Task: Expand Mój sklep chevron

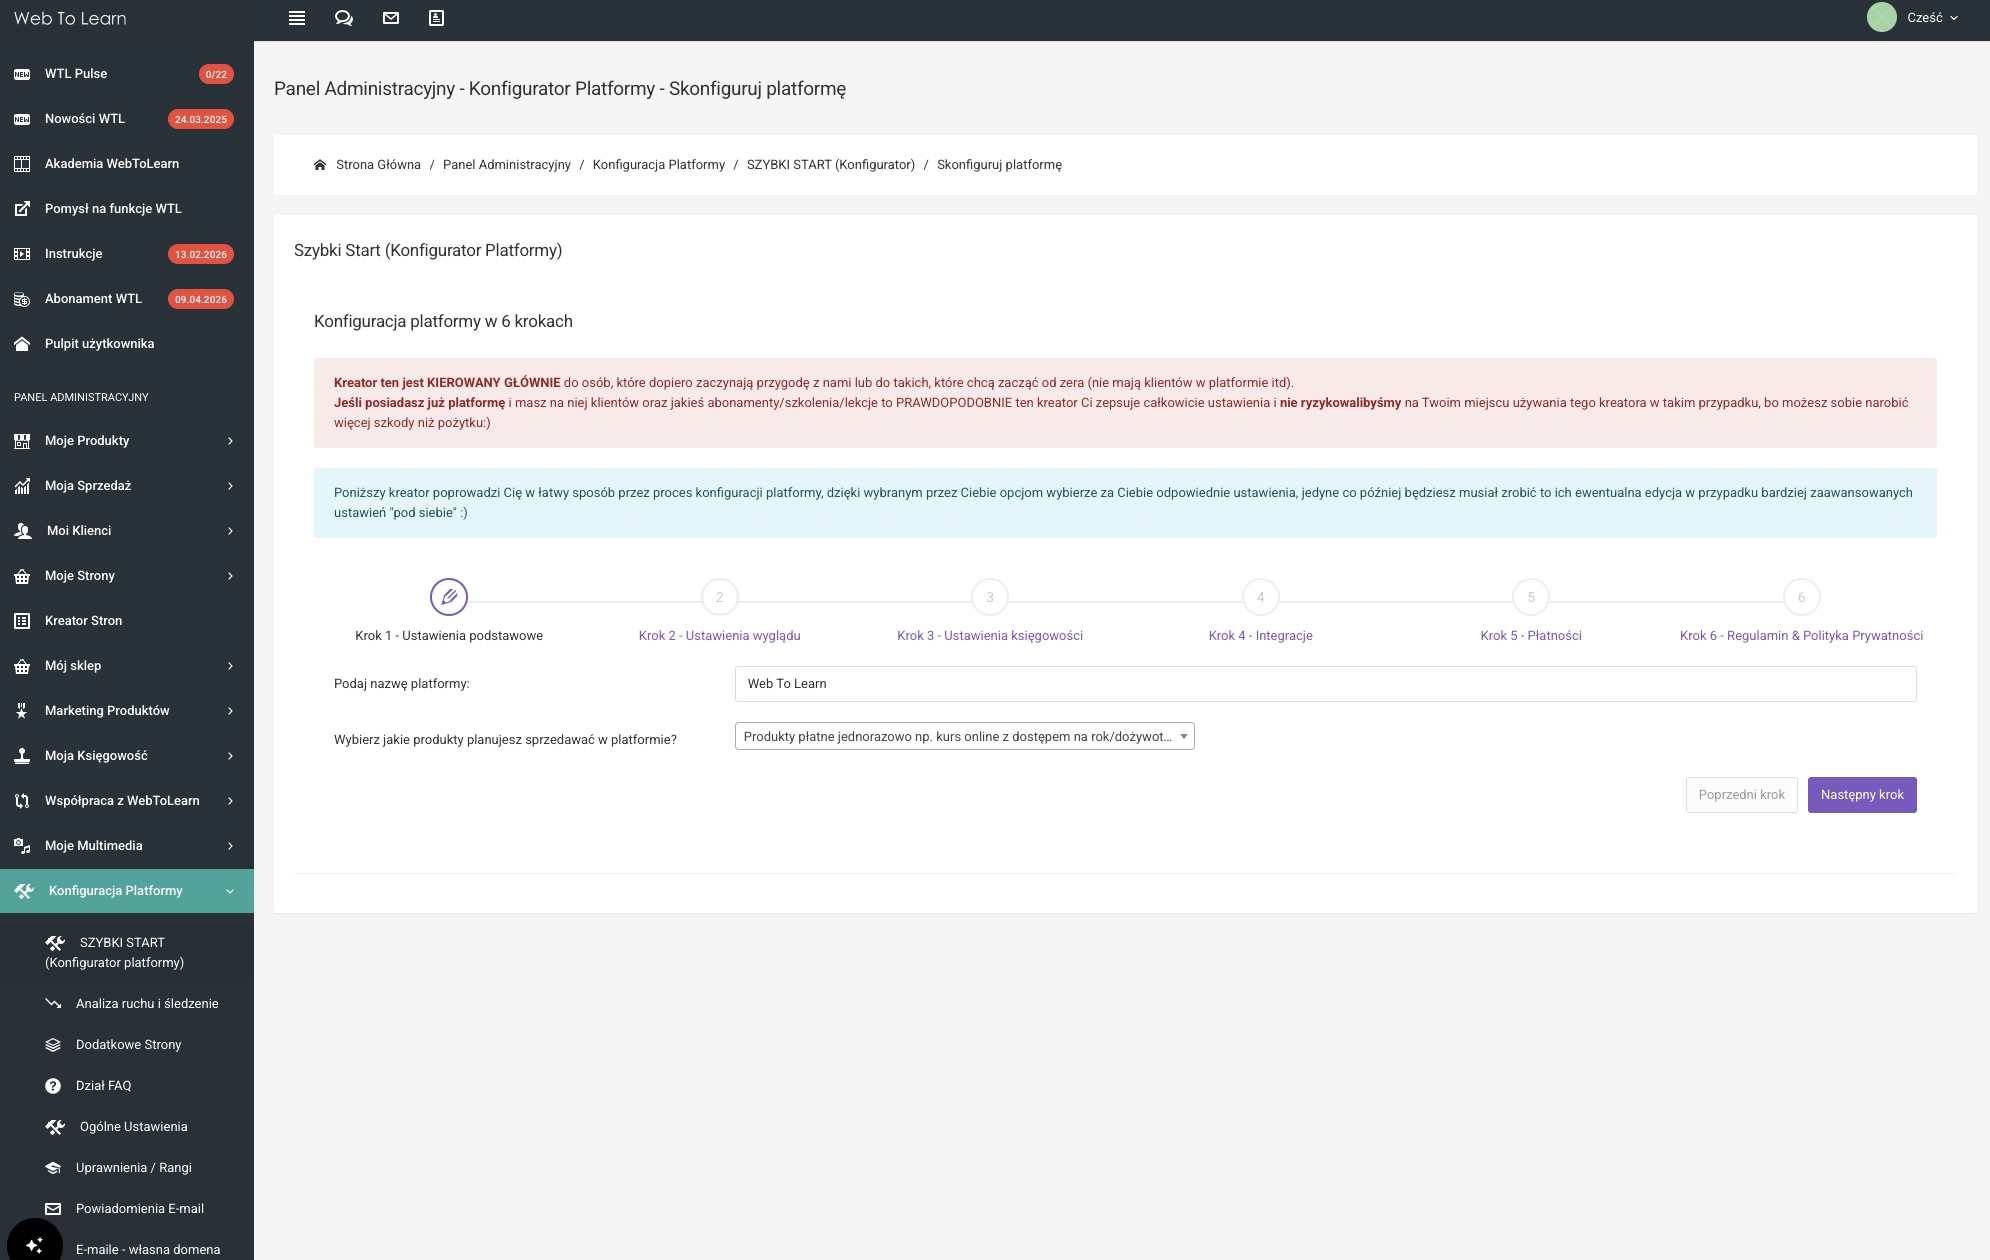Action: pos(230,666)
